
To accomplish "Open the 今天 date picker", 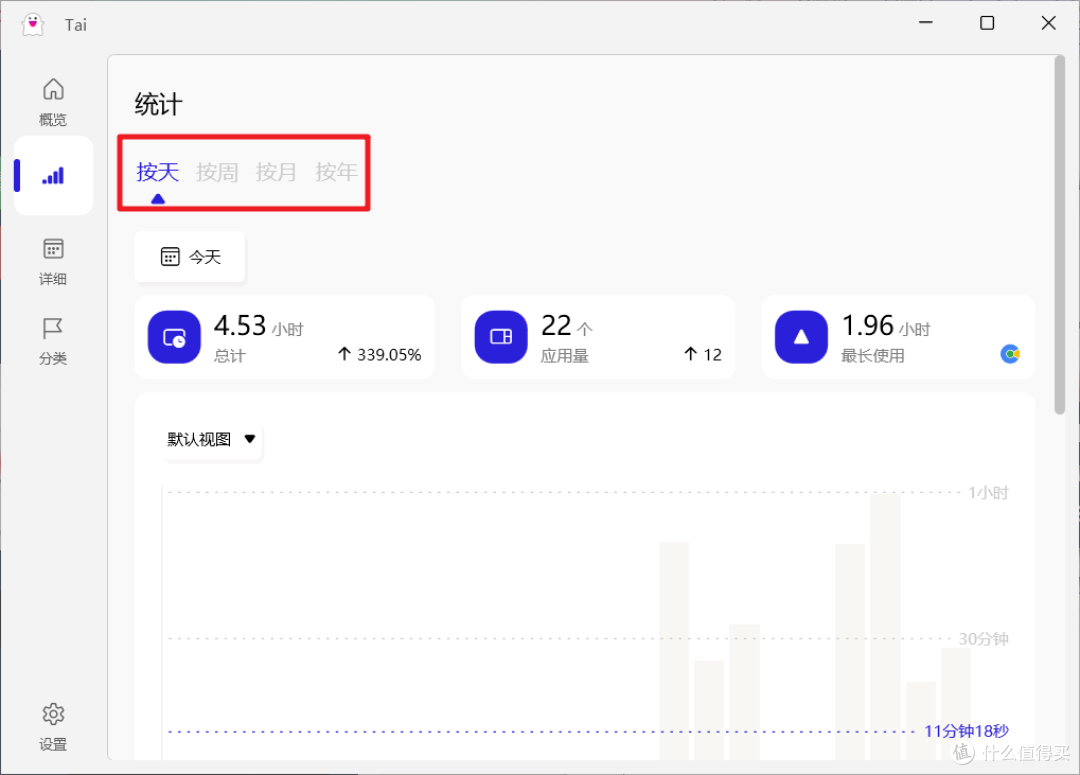I will coord(190,257).
